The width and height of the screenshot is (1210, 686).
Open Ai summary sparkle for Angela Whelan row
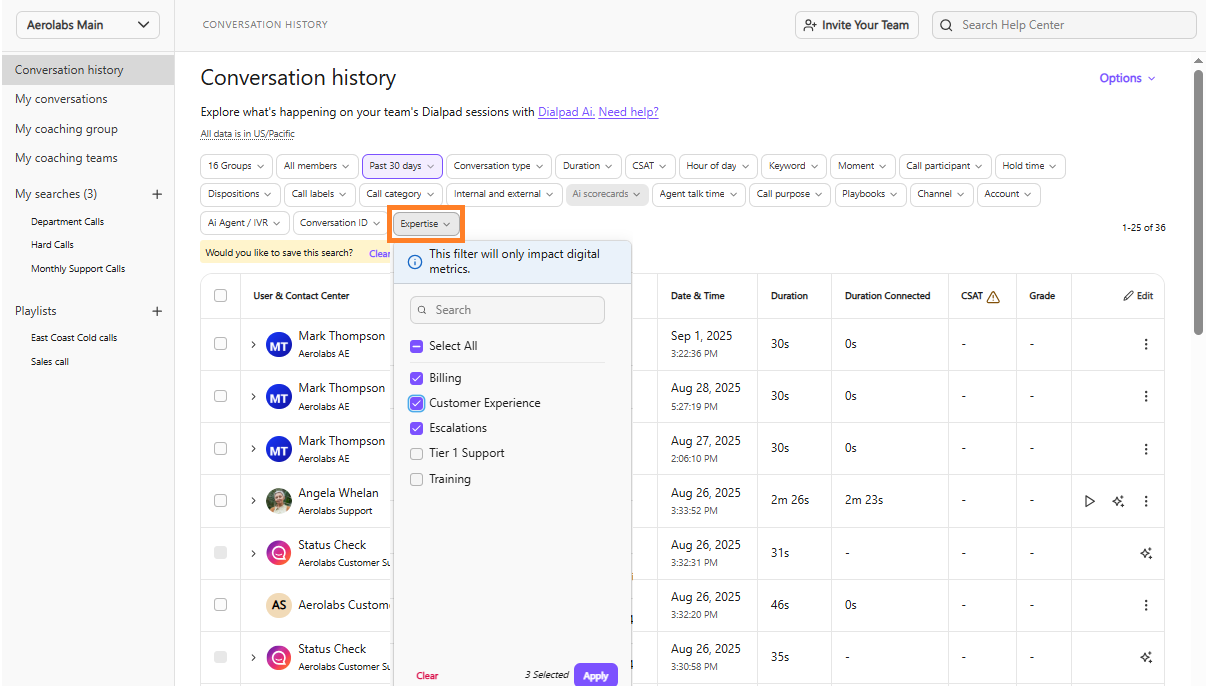[1118, 501]
